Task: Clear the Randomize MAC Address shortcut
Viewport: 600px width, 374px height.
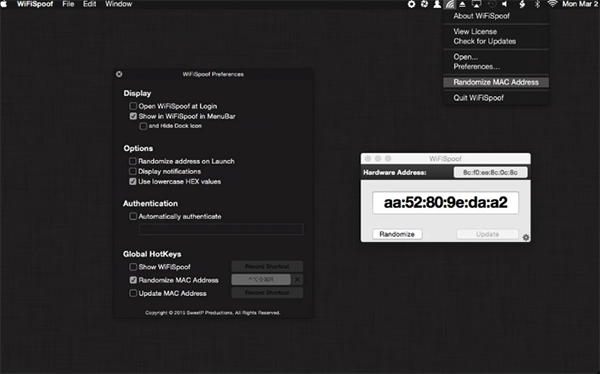Action: (x=297, y=279)
